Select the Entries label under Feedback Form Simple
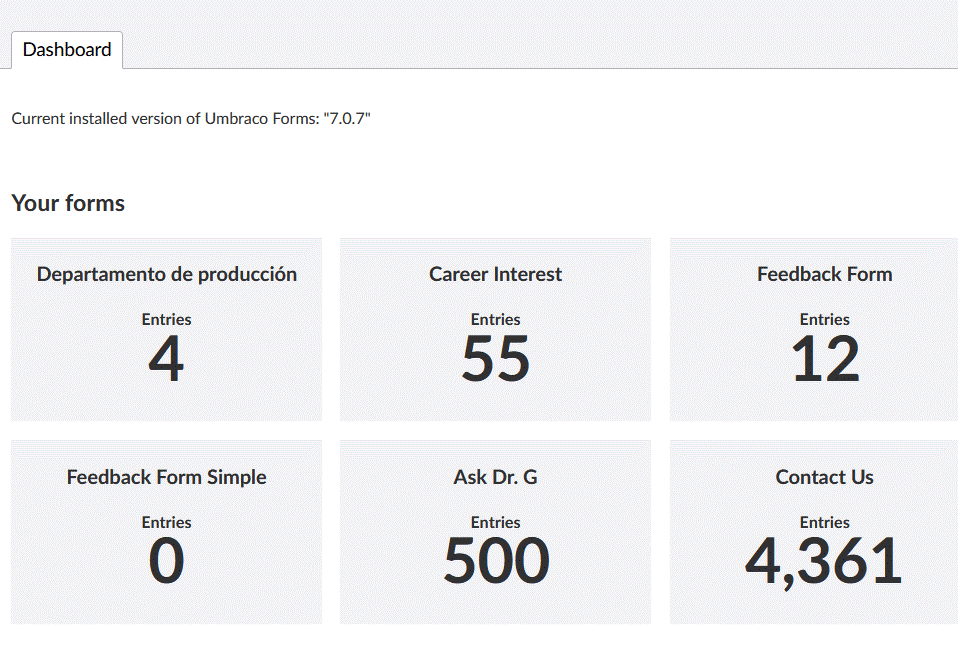This screenshot has width=958, height=667. coord(167,522)
